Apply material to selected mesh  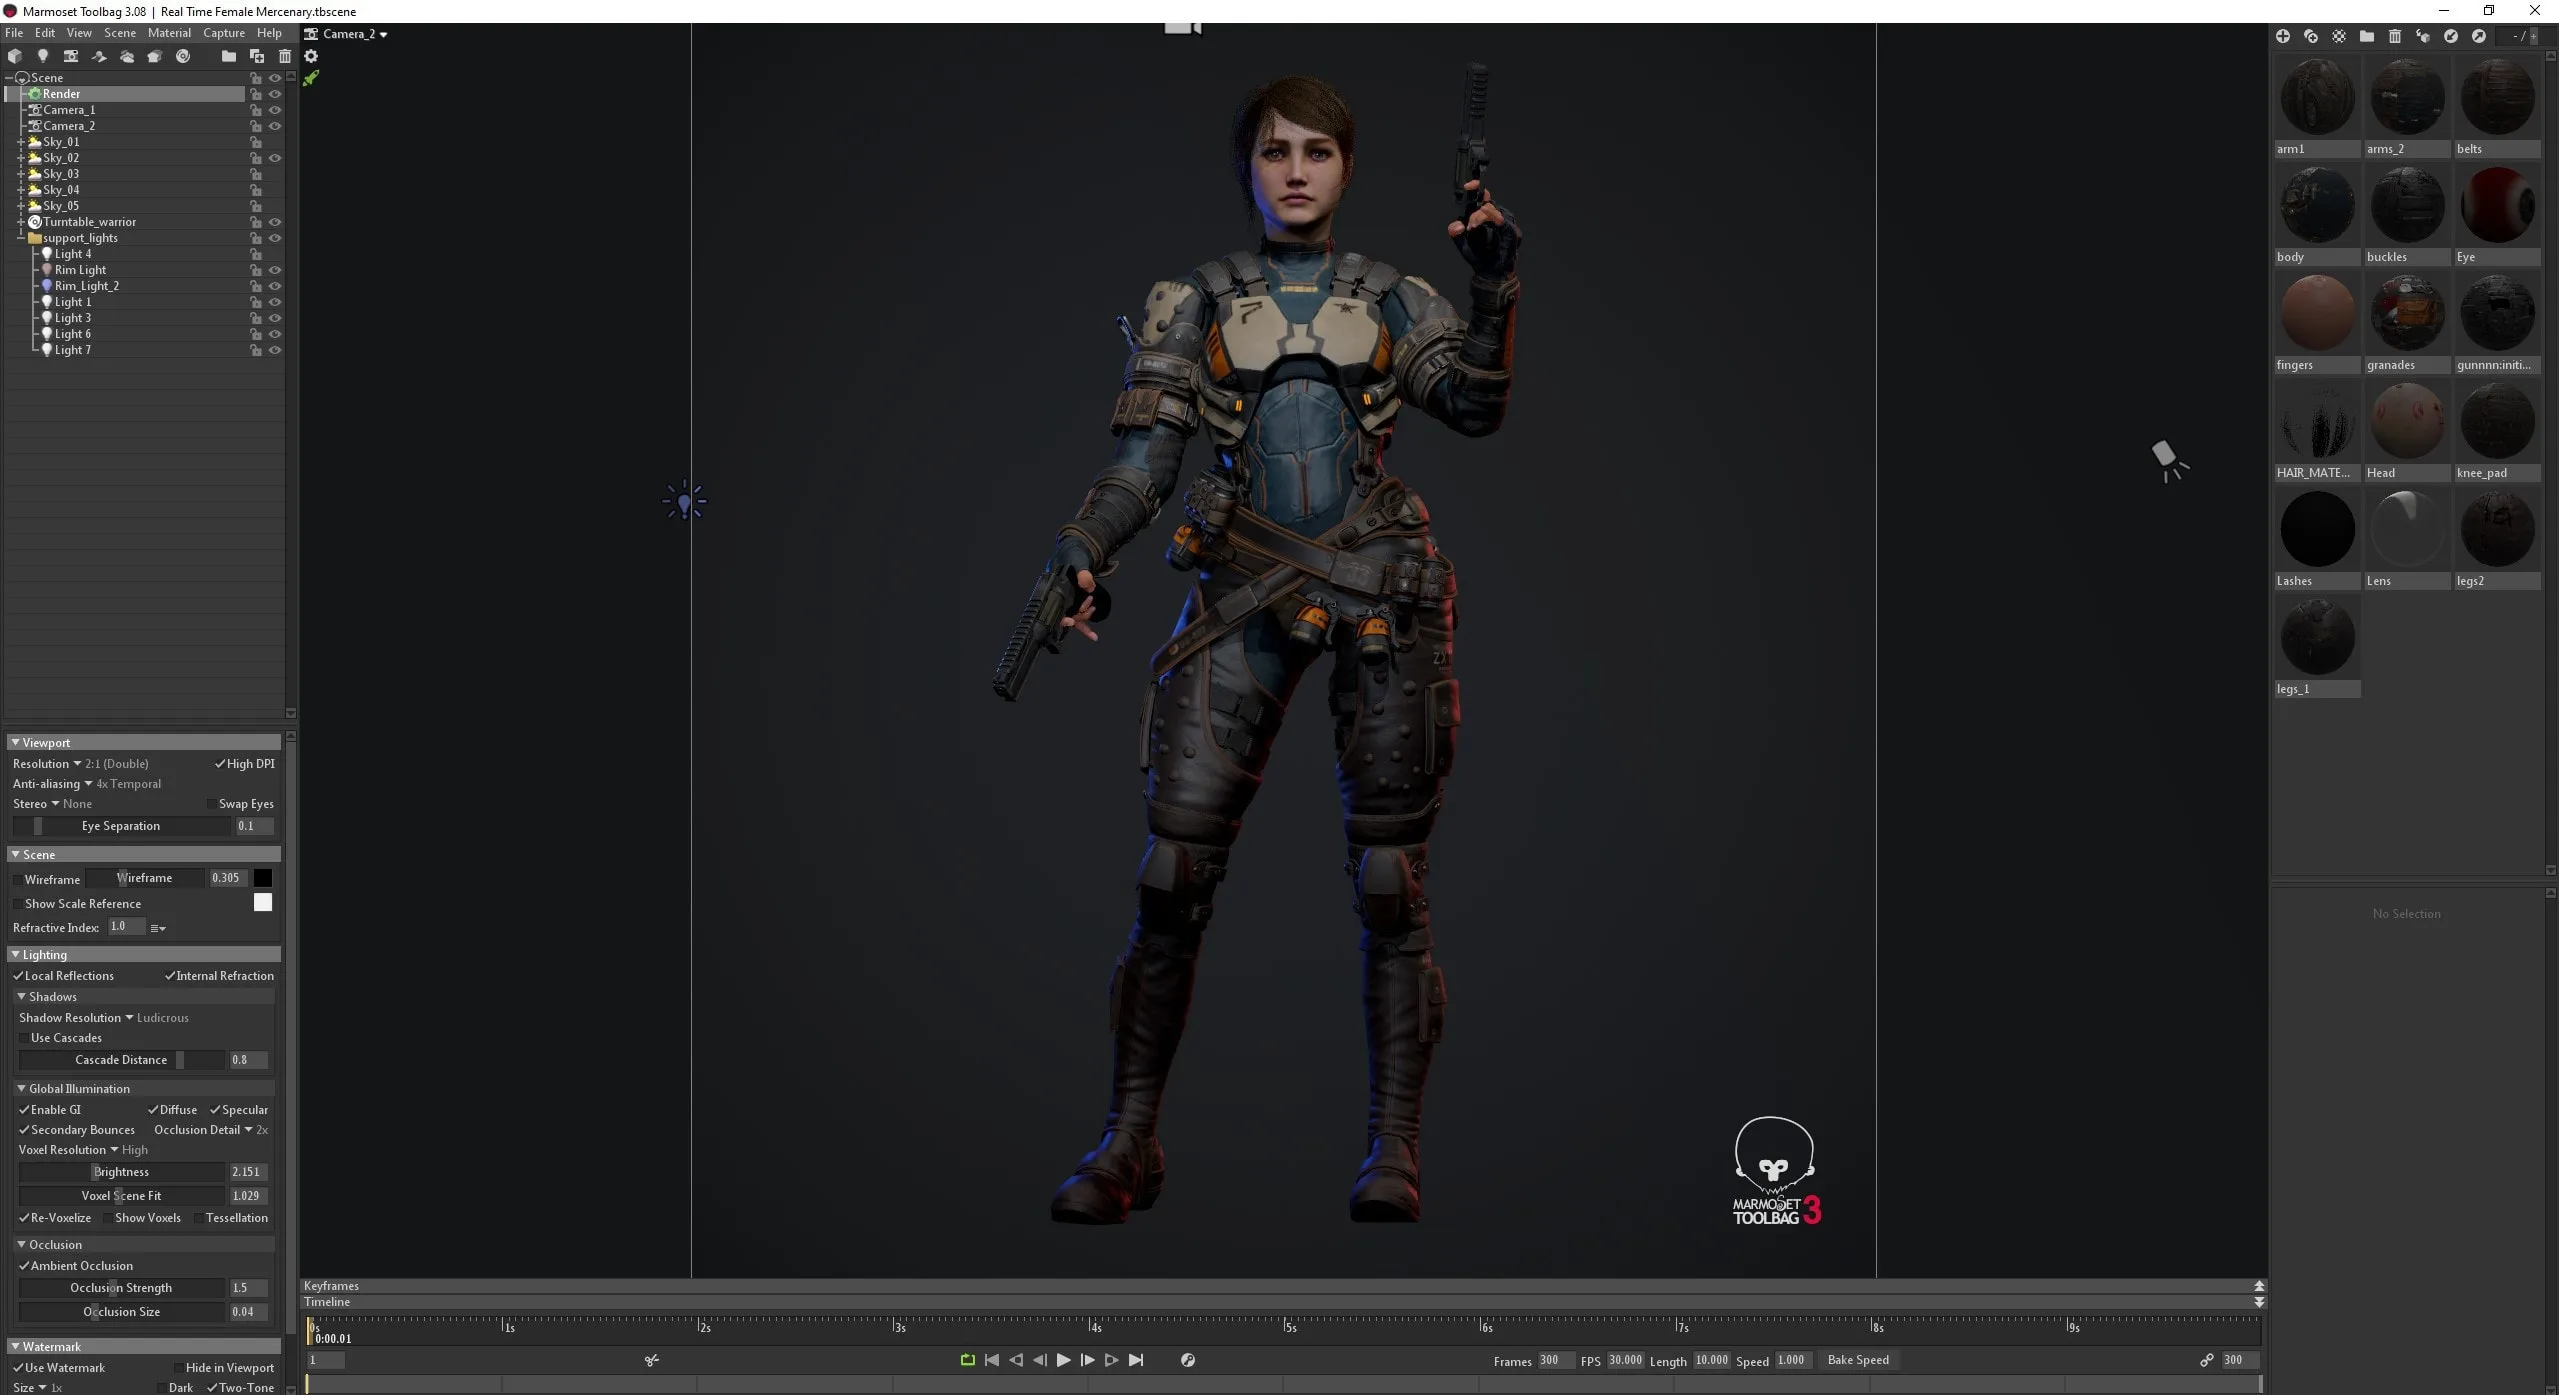[x=2423, y=36]
